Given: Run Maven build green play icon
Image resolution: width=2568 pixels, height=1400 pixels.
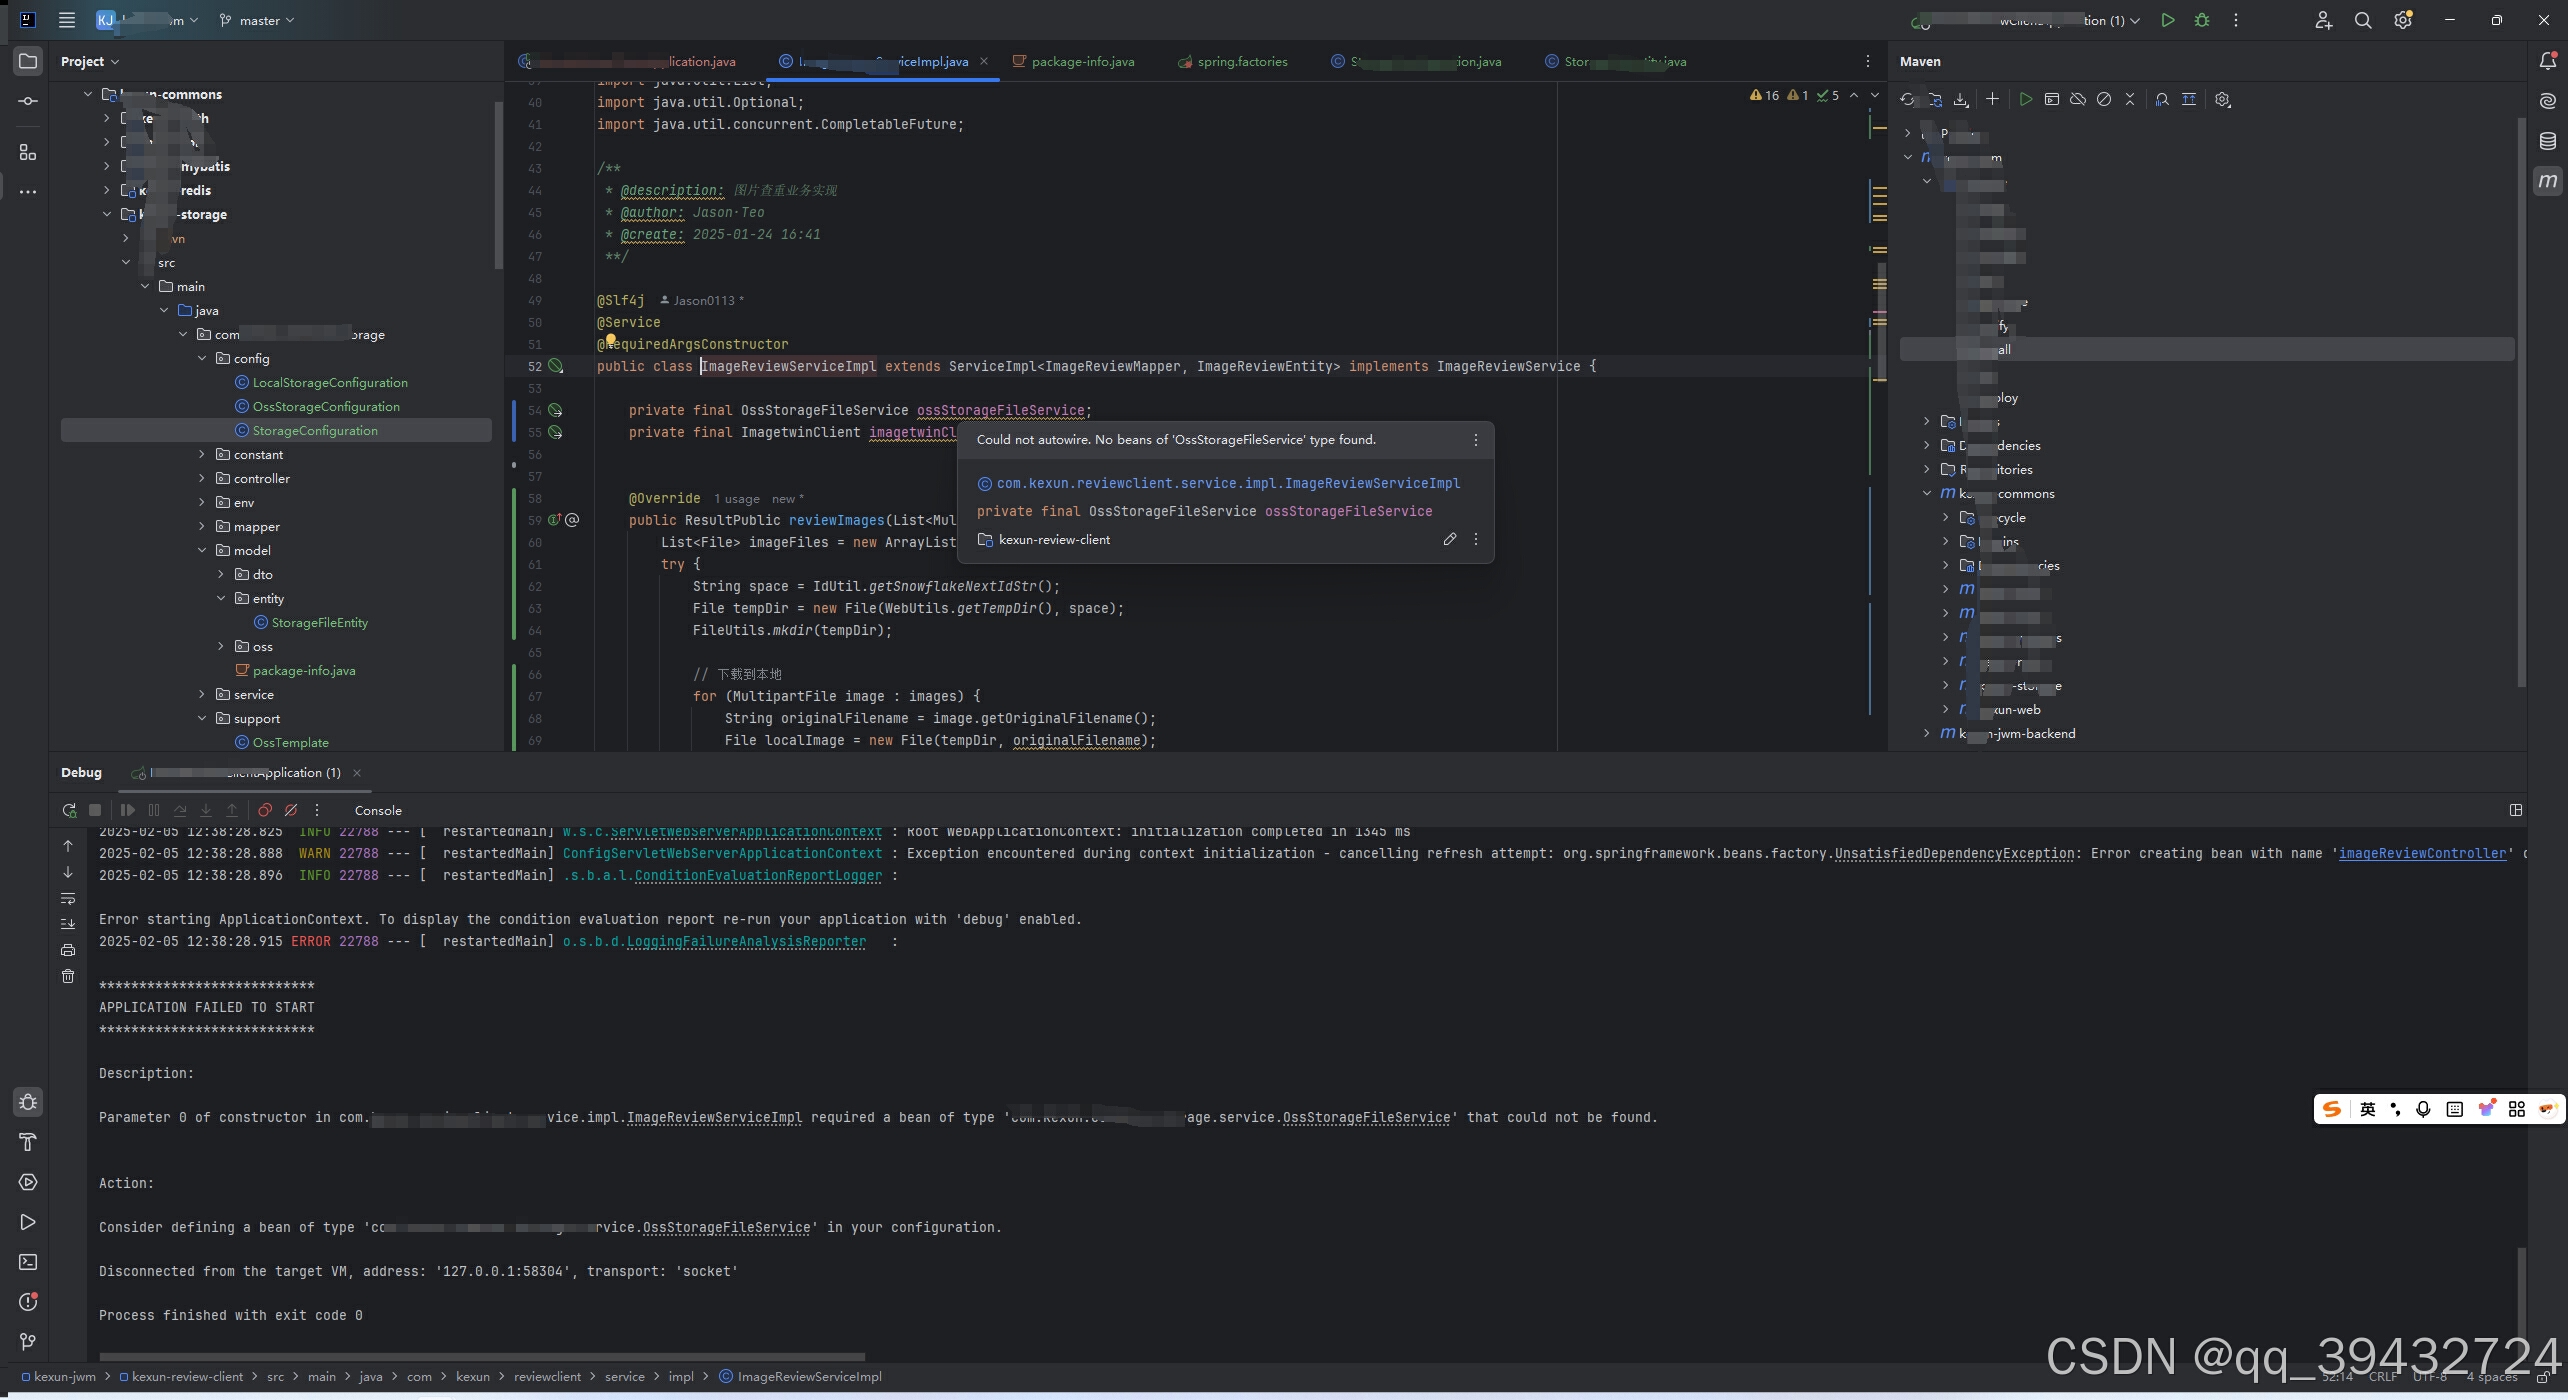Looking at the screenshot, I should [x=2025, y=99].
